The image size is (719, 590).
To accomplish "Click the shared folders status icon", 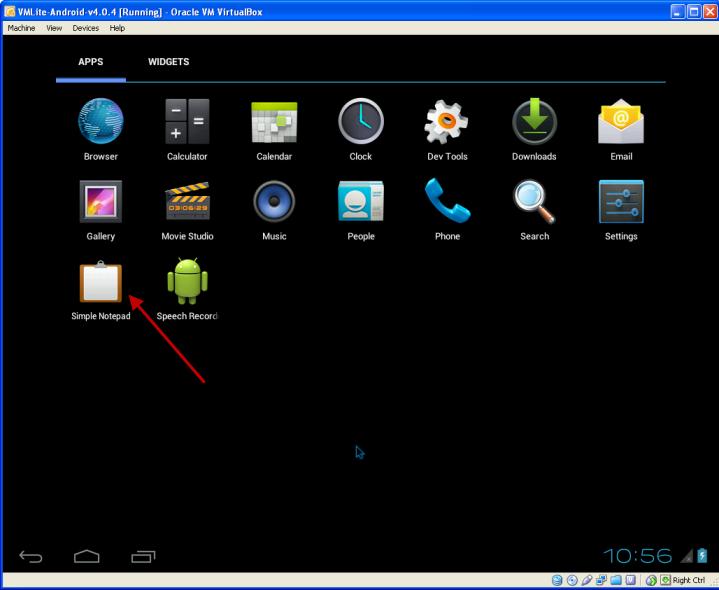I will [x=616, y=580].
